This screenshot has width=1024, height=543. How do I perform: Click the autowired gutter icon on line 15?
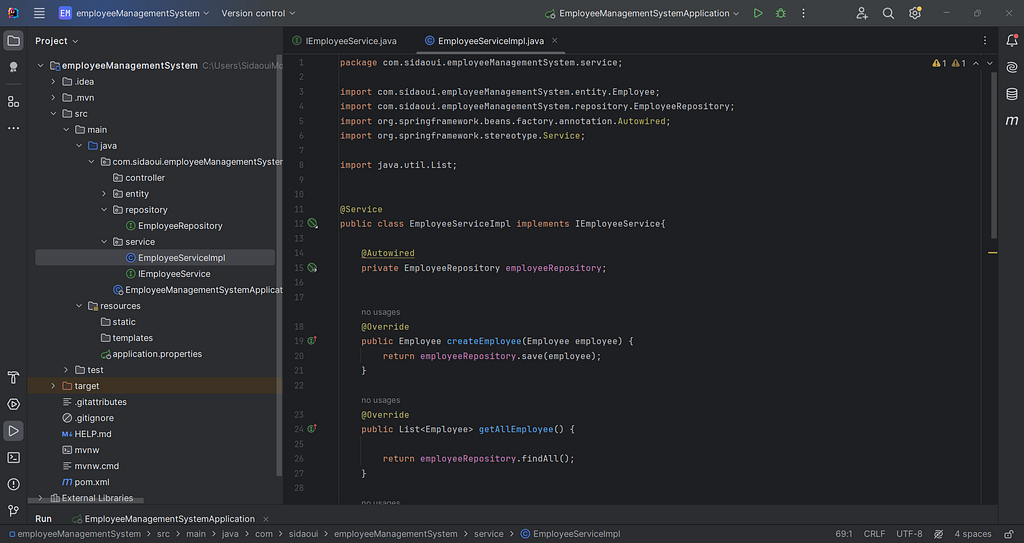tap(312, 268)
